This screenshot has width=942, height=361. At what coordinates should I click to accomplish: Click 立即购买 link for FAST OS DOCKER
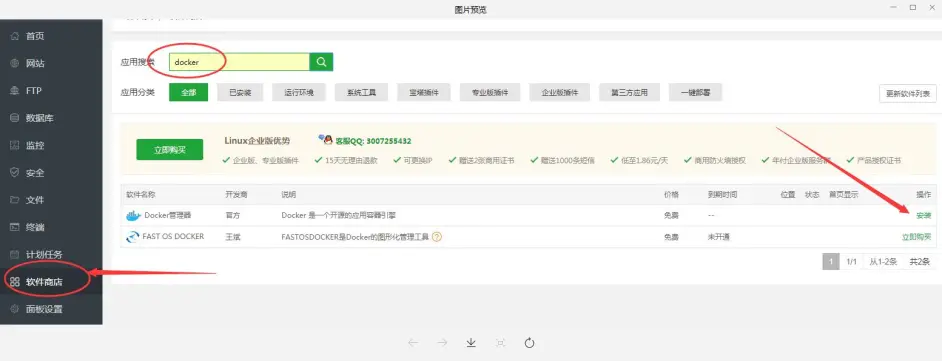[916, 237]
